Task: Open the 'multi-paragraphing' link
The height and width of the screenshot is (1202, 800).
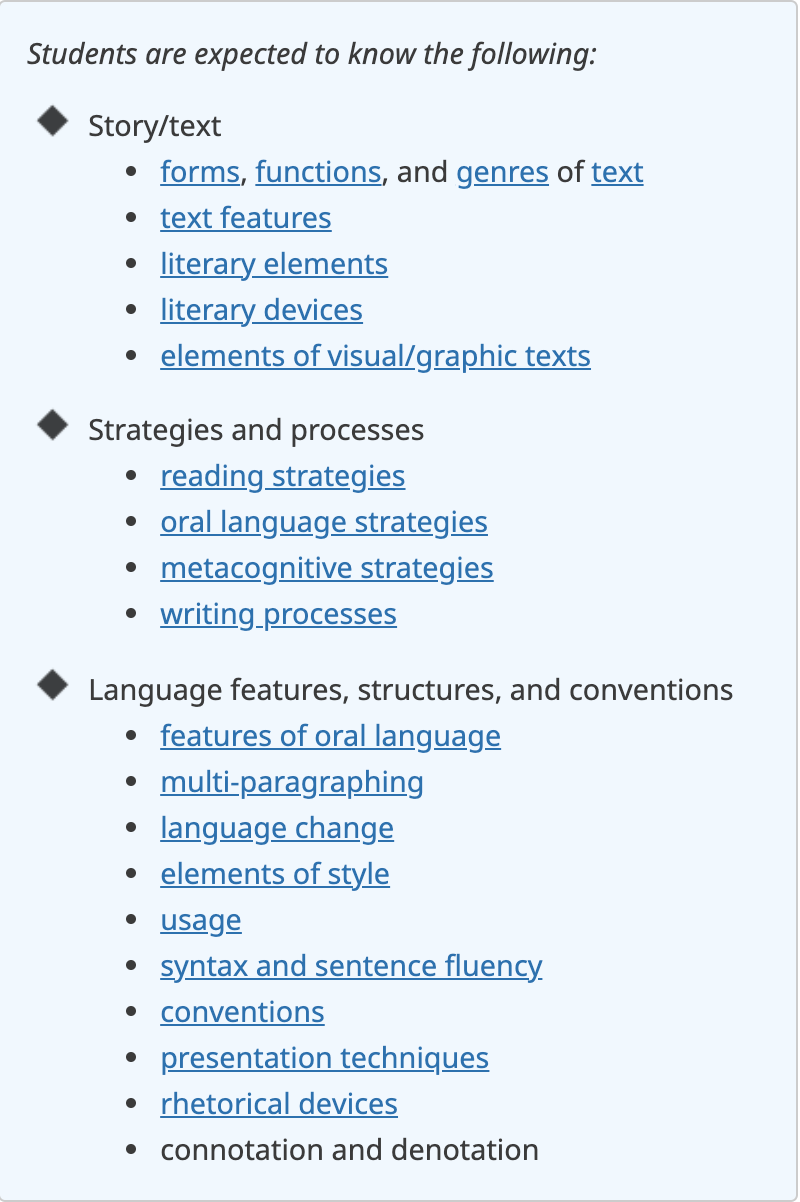Action: click(x=291, y=783)
